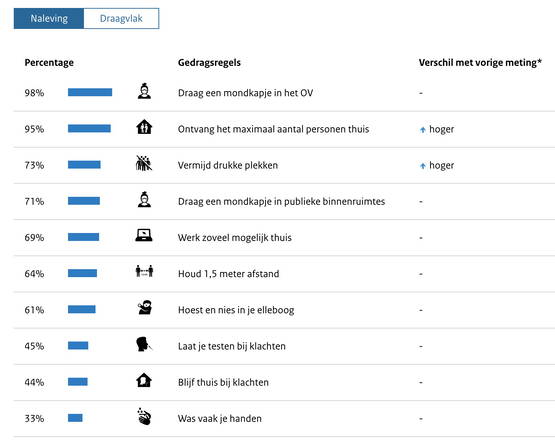The width and height of the screenshot is (555, 445).
Task: Click the 98% blue percentage bar
Action: (x=90, y=92)
